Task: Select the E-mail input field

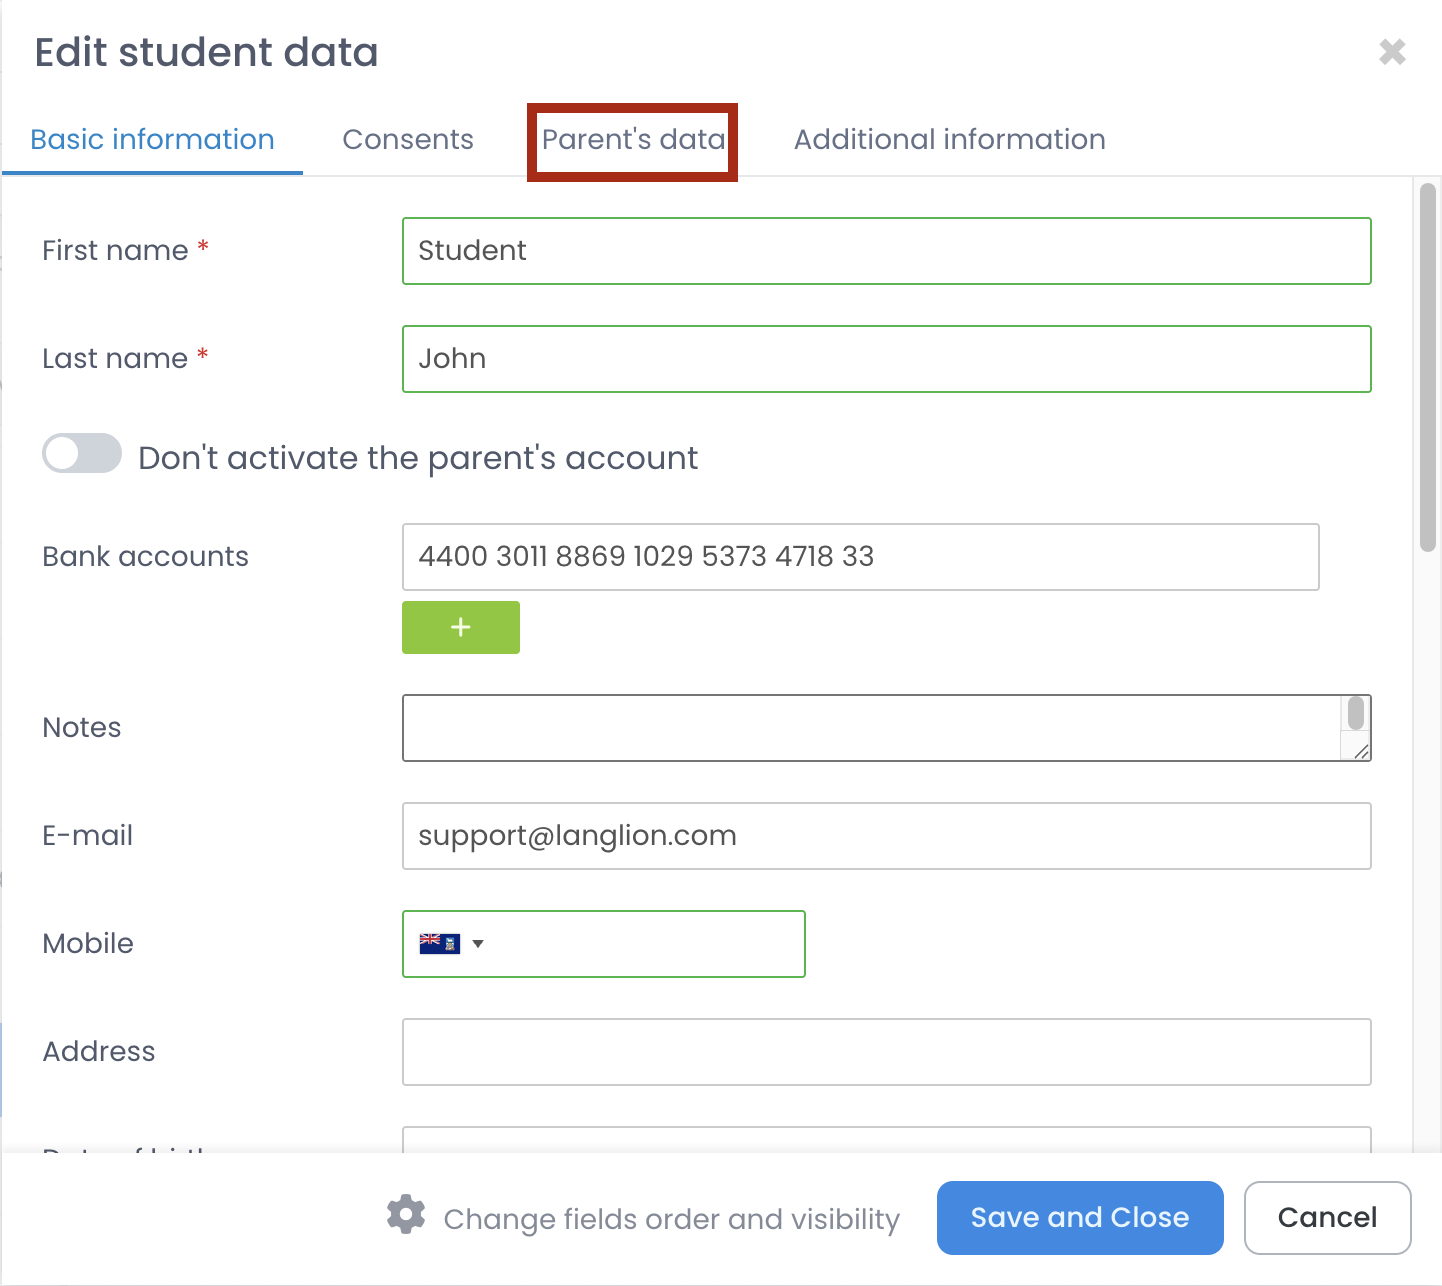Action: click(x=886, y=836)
